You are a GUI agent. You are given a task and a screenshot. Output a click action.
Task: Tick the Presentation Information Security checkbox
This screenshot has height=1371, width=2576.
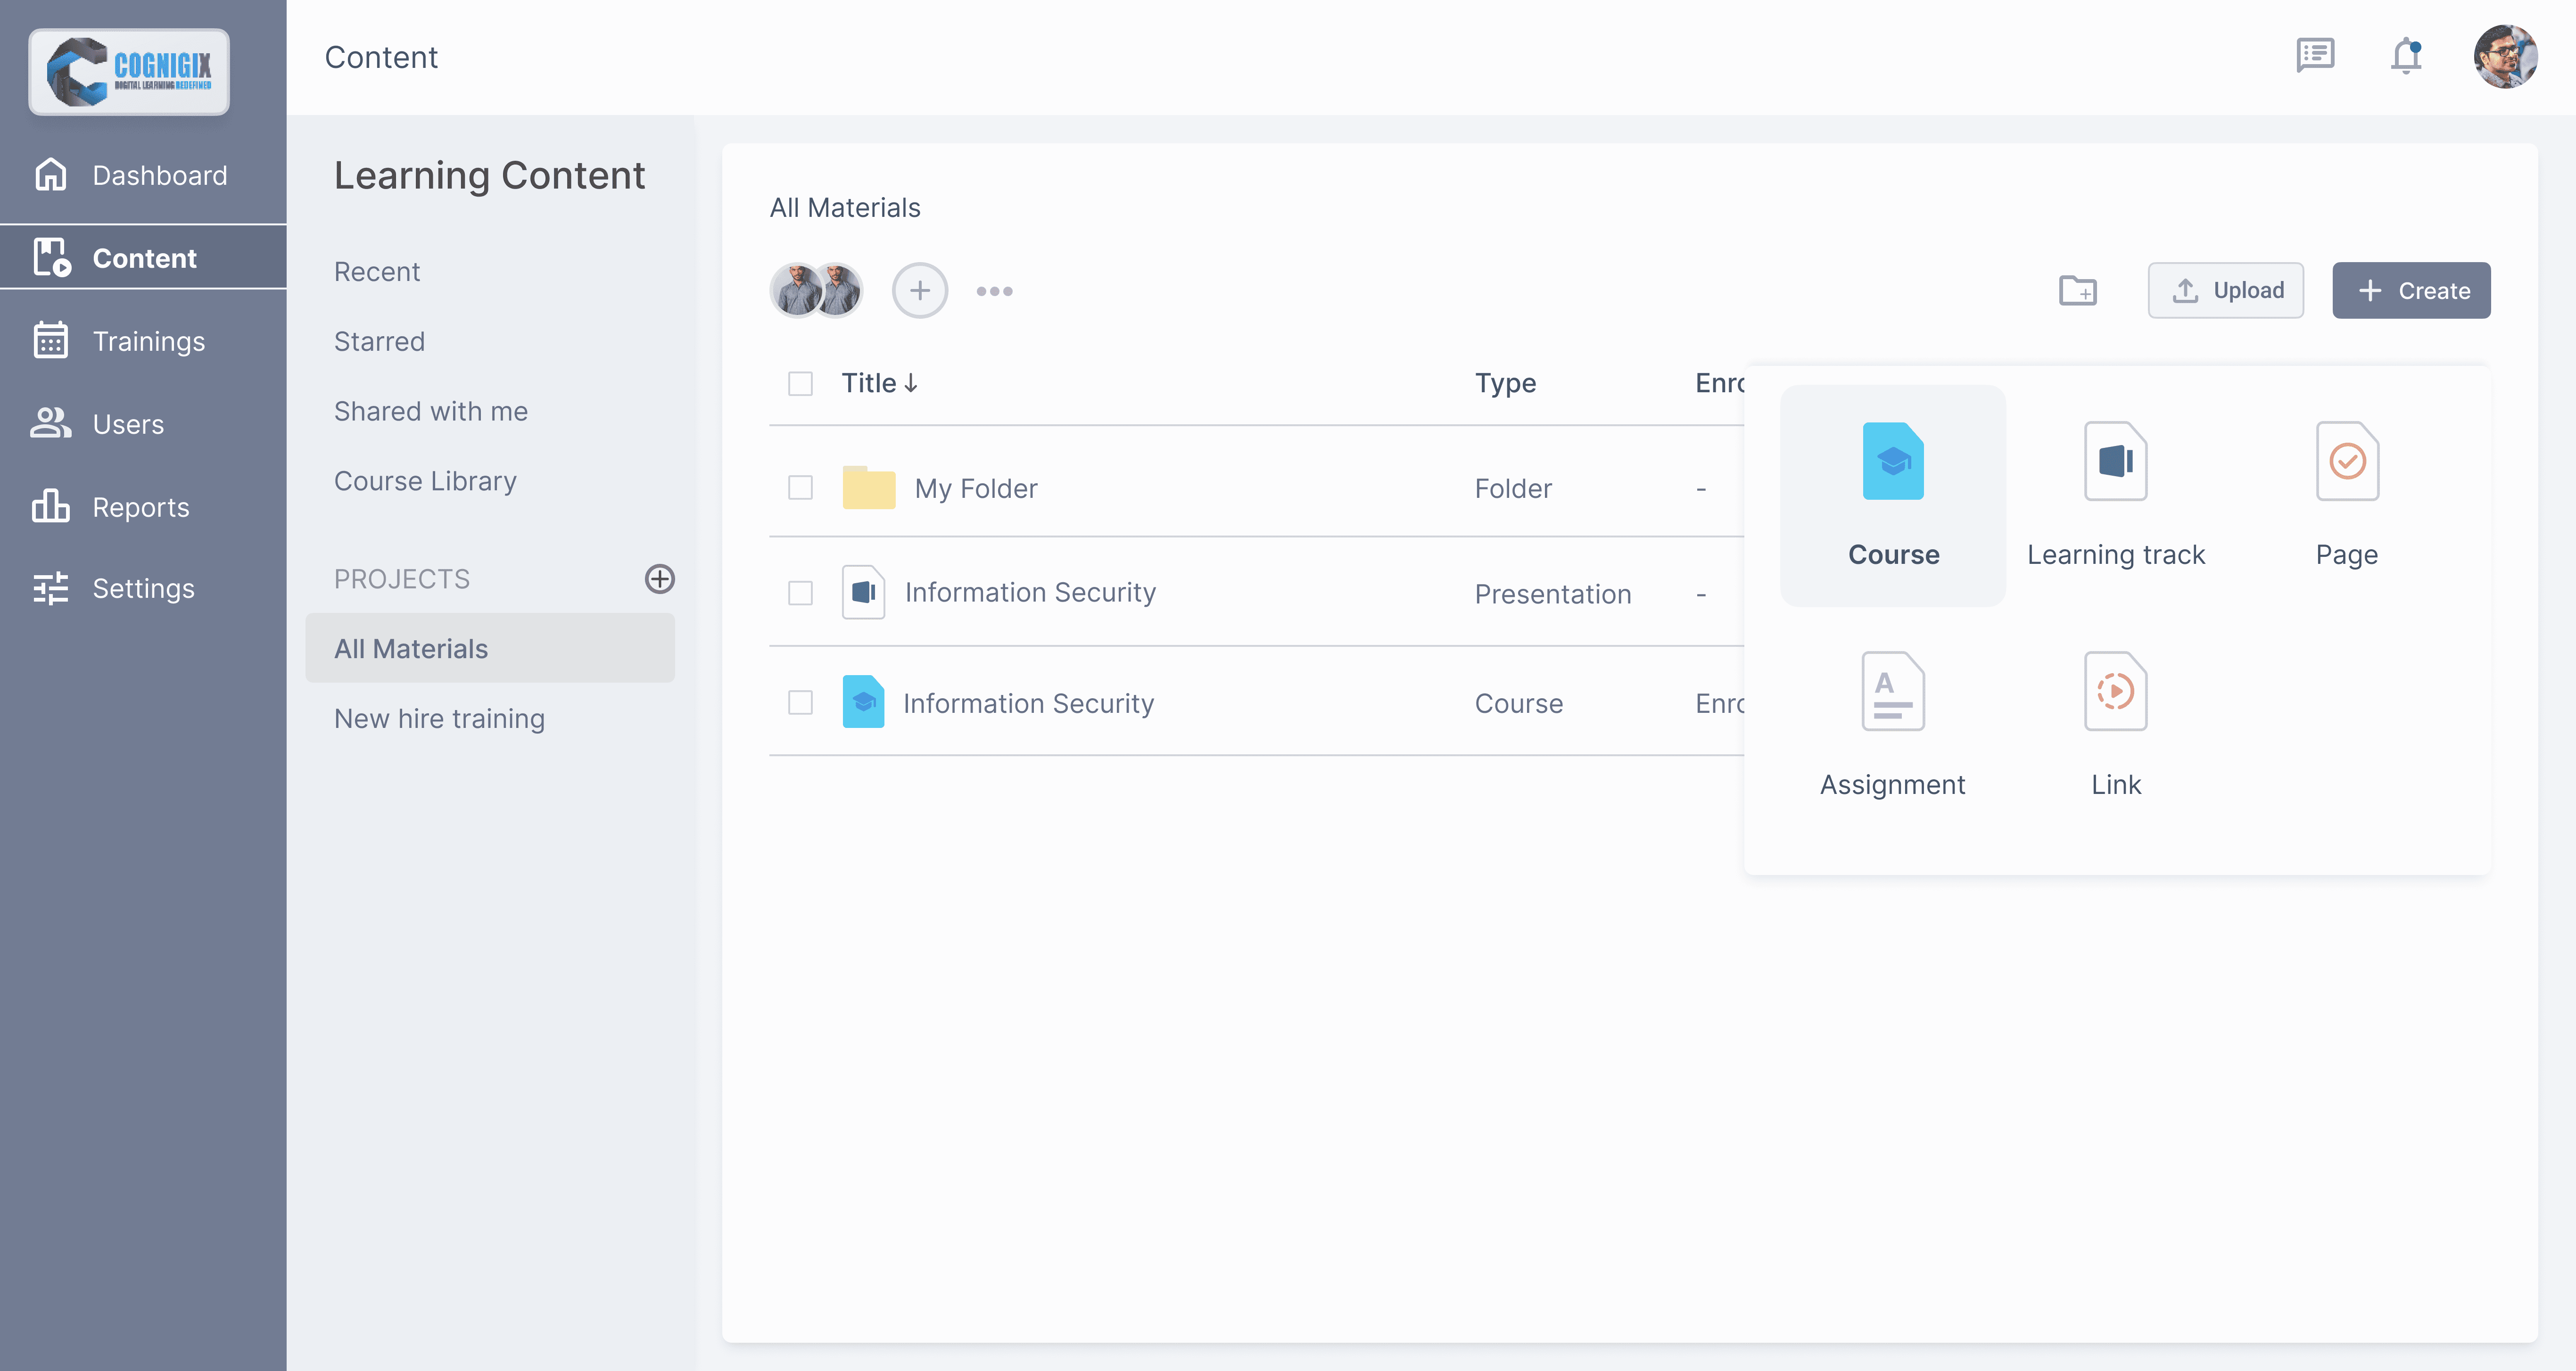pos(800,593)
